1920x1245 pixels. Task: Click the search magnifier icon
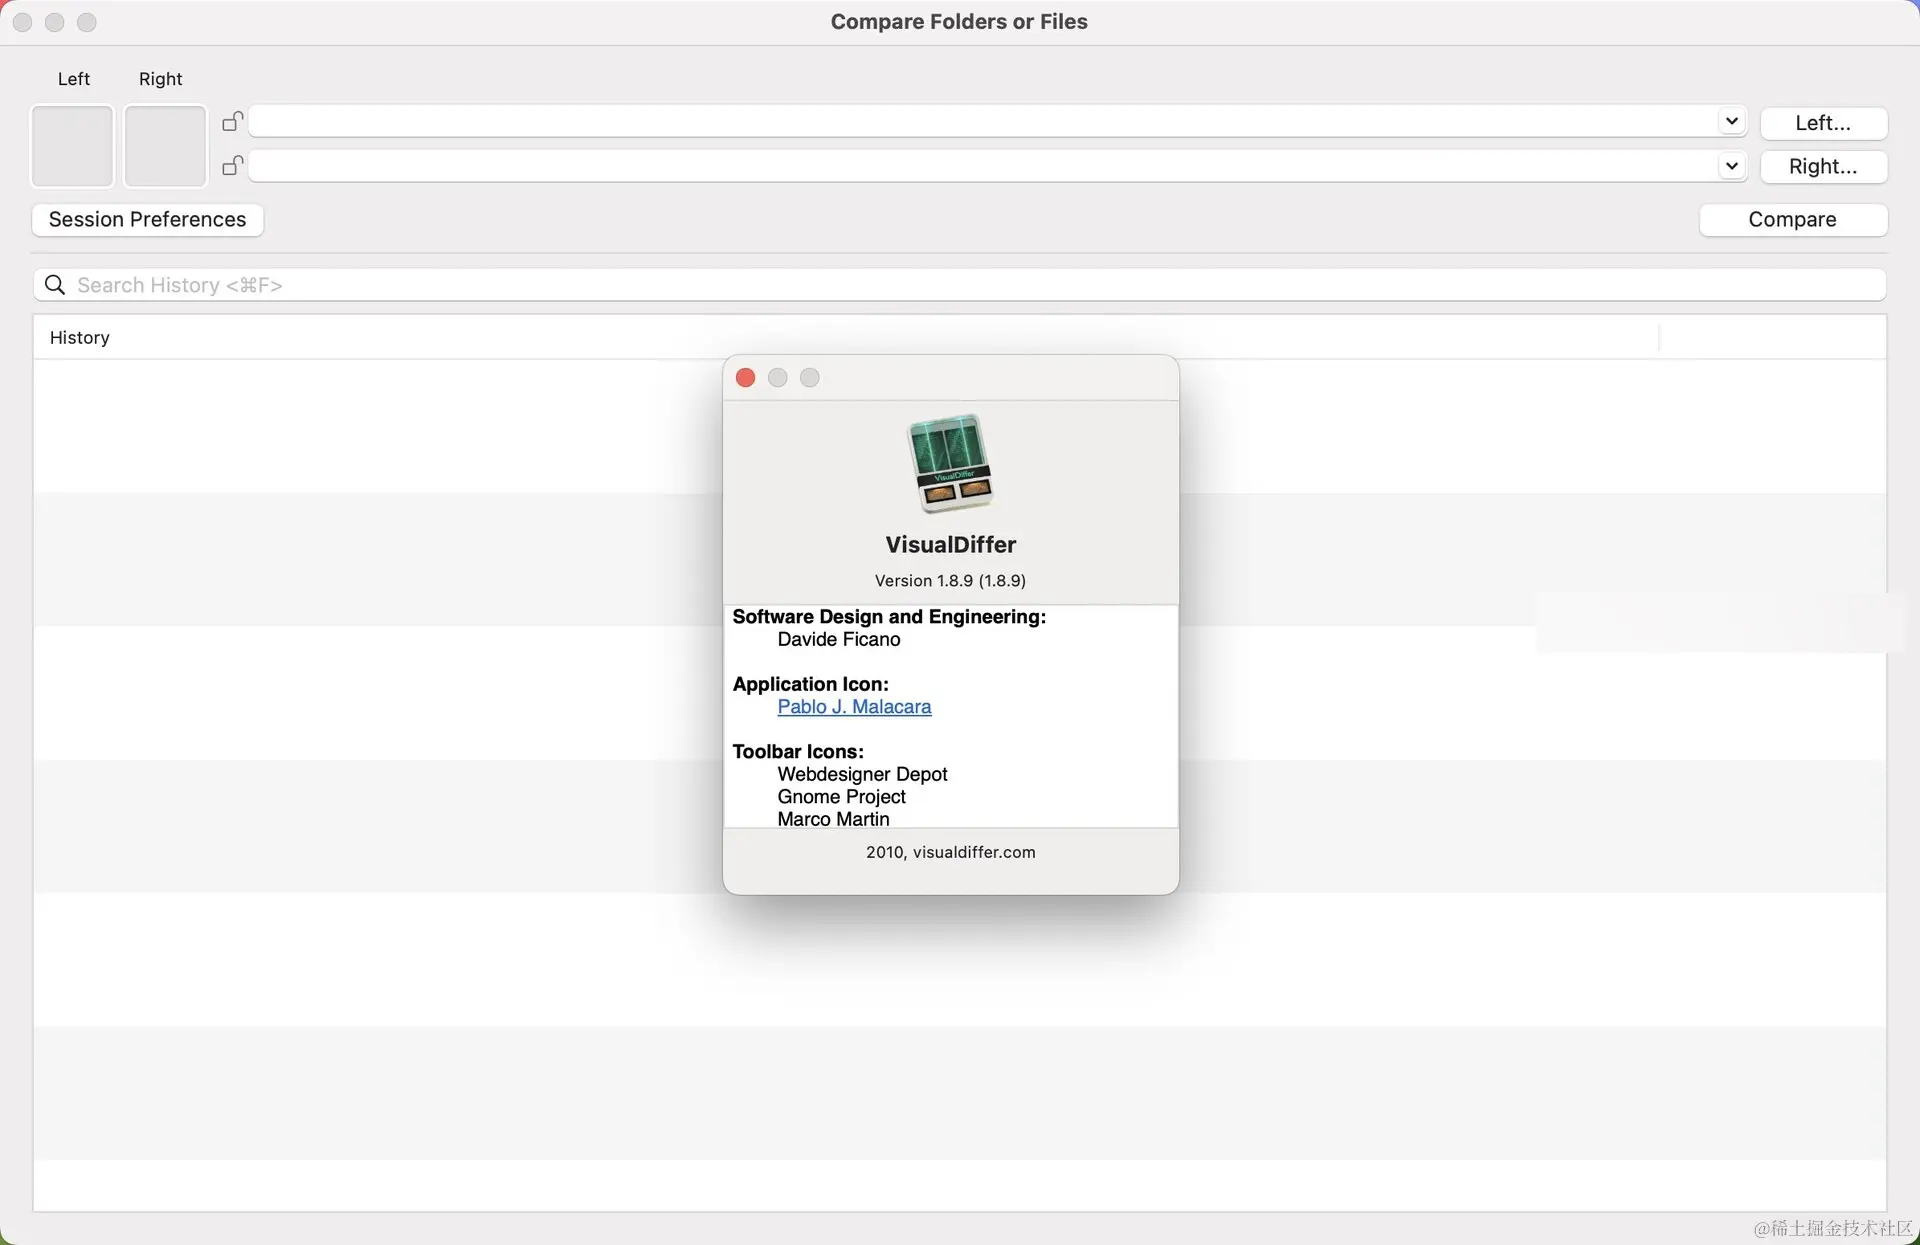56,286
